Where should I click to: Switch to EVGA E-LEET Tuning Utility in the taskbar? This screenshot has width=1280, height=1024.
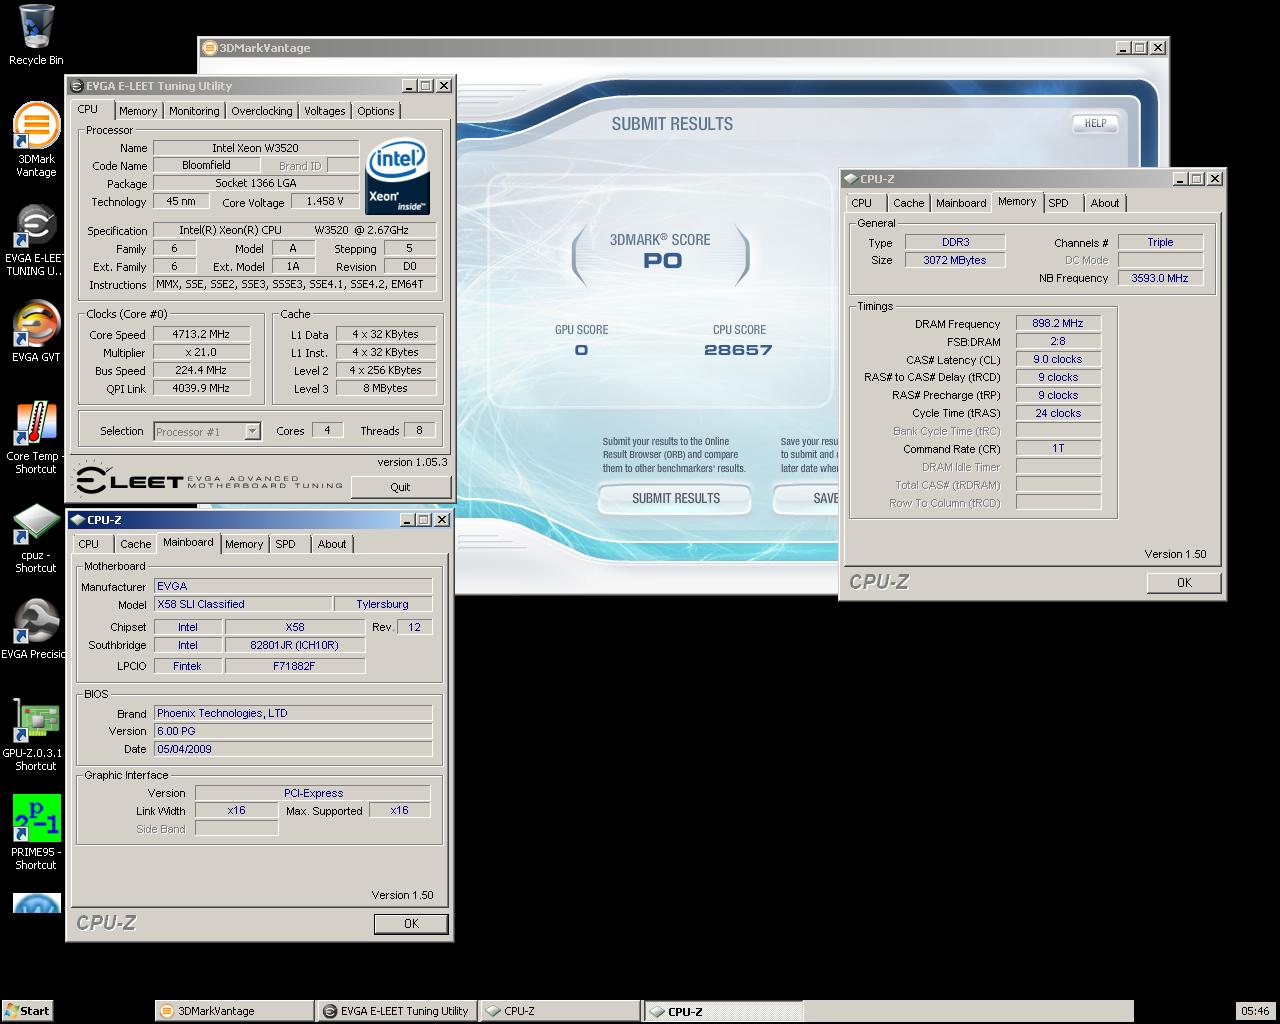[x=396, y=1011]
